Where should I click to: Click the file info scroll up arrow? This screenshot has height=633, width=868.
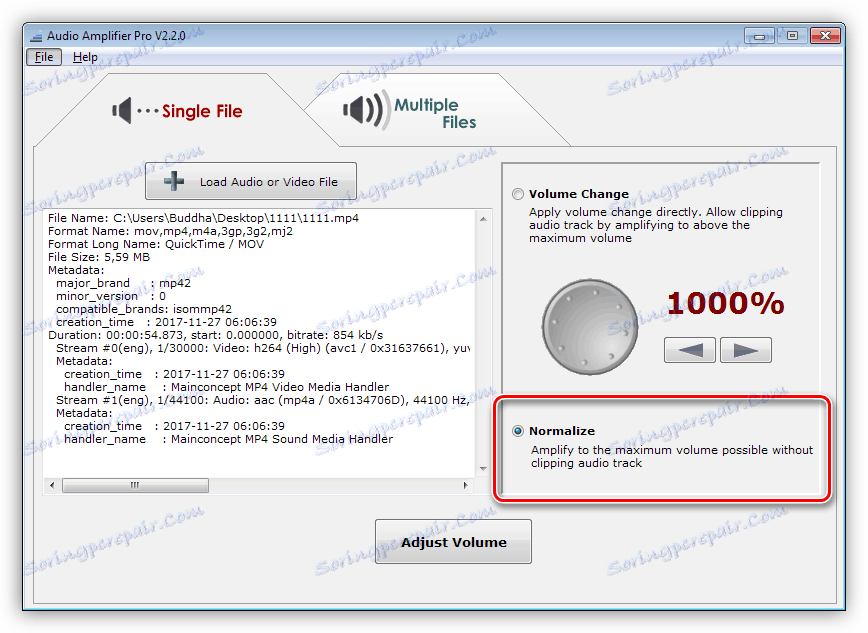click(x=483, y=219)
